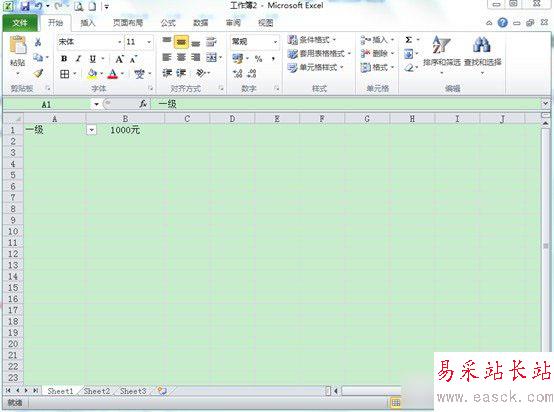Click the Paste clipboard icon
Image resolution: width=554 pixels, height=412 pixels.
[x=18, y=46]
